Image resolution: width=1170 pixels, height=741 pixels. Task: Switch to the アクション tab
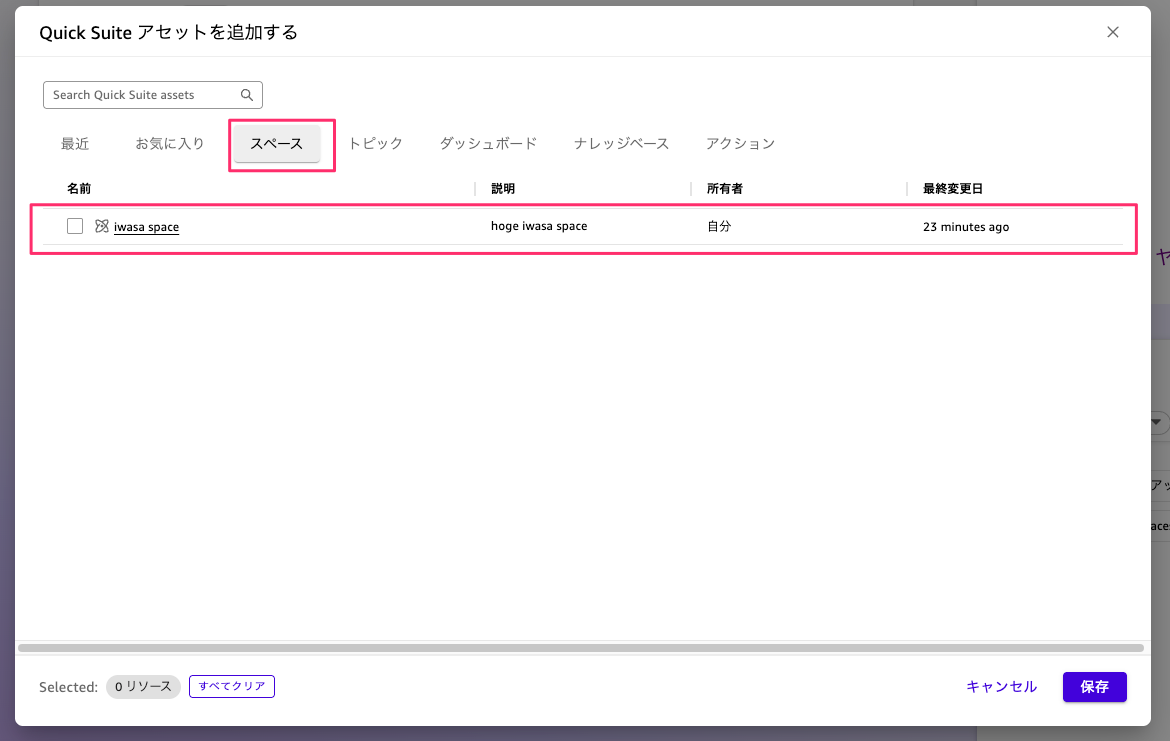[740, 144]
